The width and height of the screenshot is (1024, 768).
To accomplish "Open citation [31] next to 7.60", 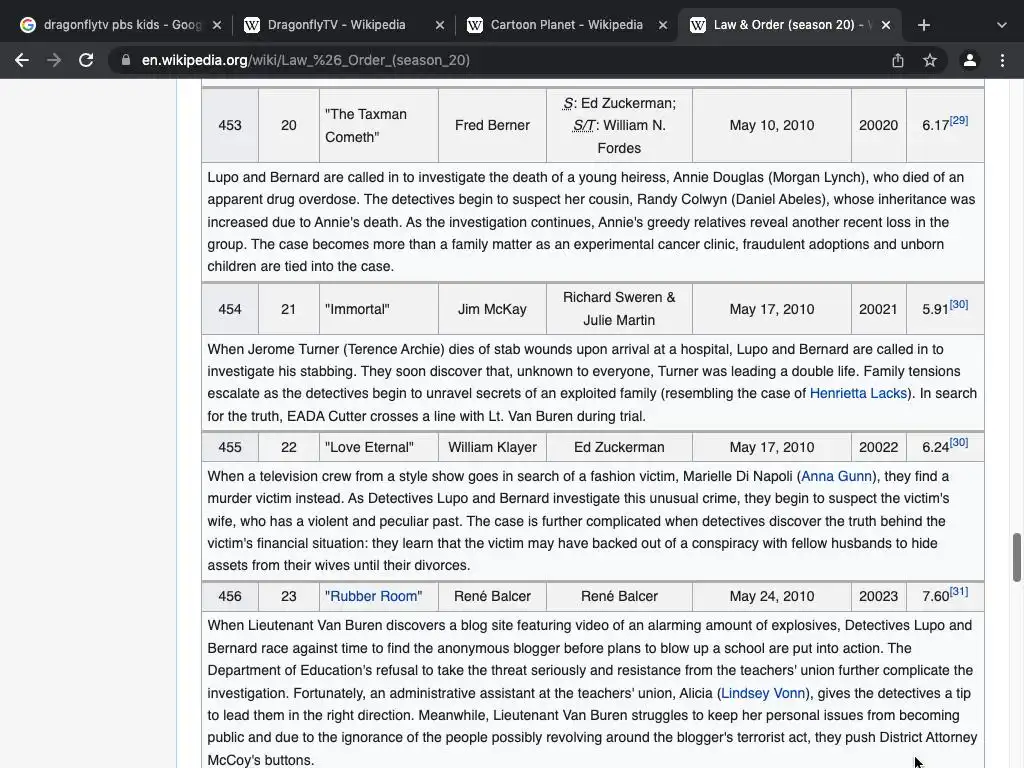I will (x=959, y=591).
